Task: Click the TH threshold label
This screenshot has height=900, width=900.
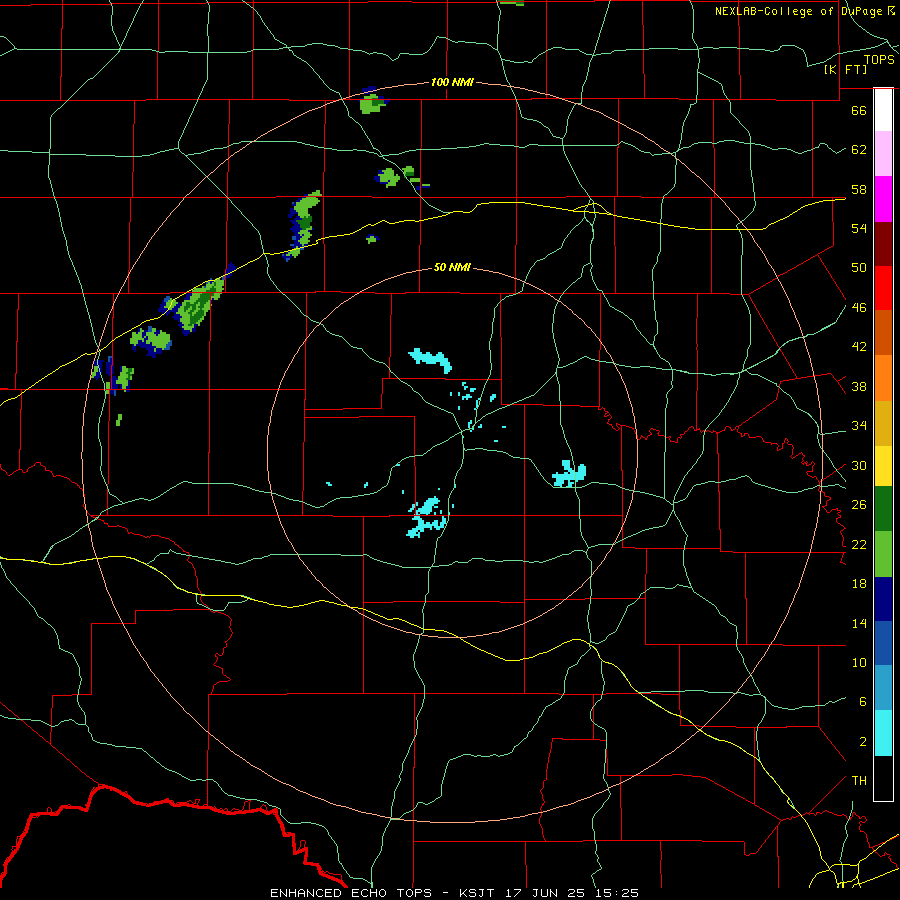Action: coord(859,781)
